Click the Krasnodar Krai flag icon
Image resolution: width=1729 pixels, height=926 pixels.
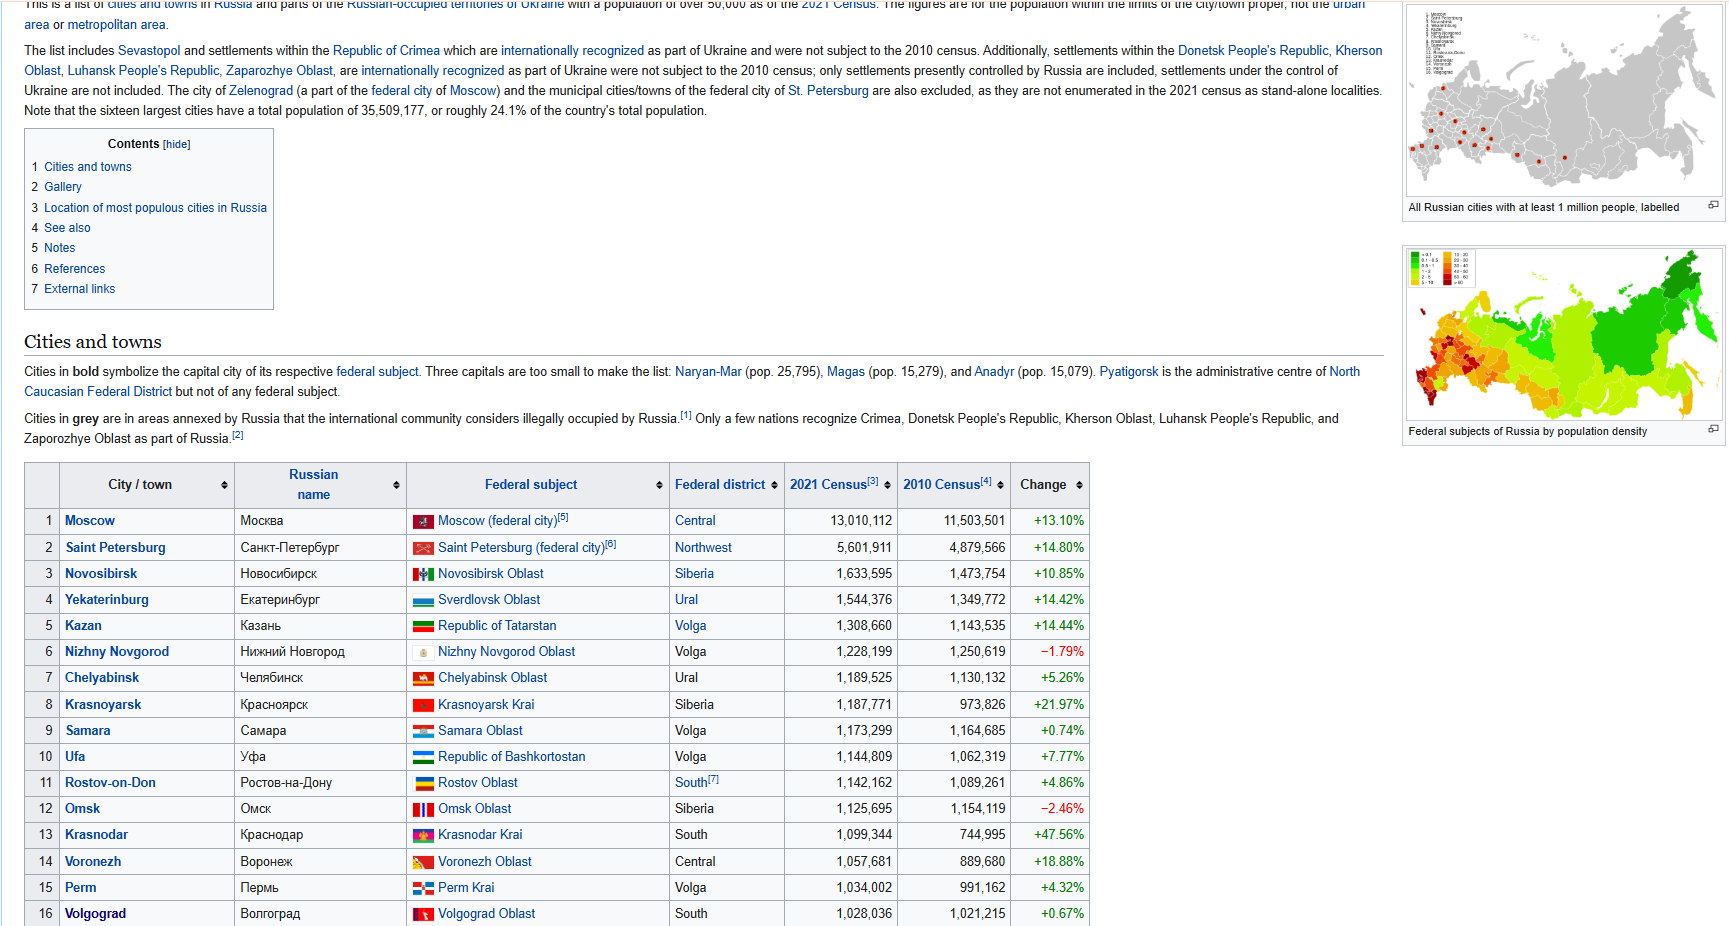pyautogui.click(x=423, y=835)
